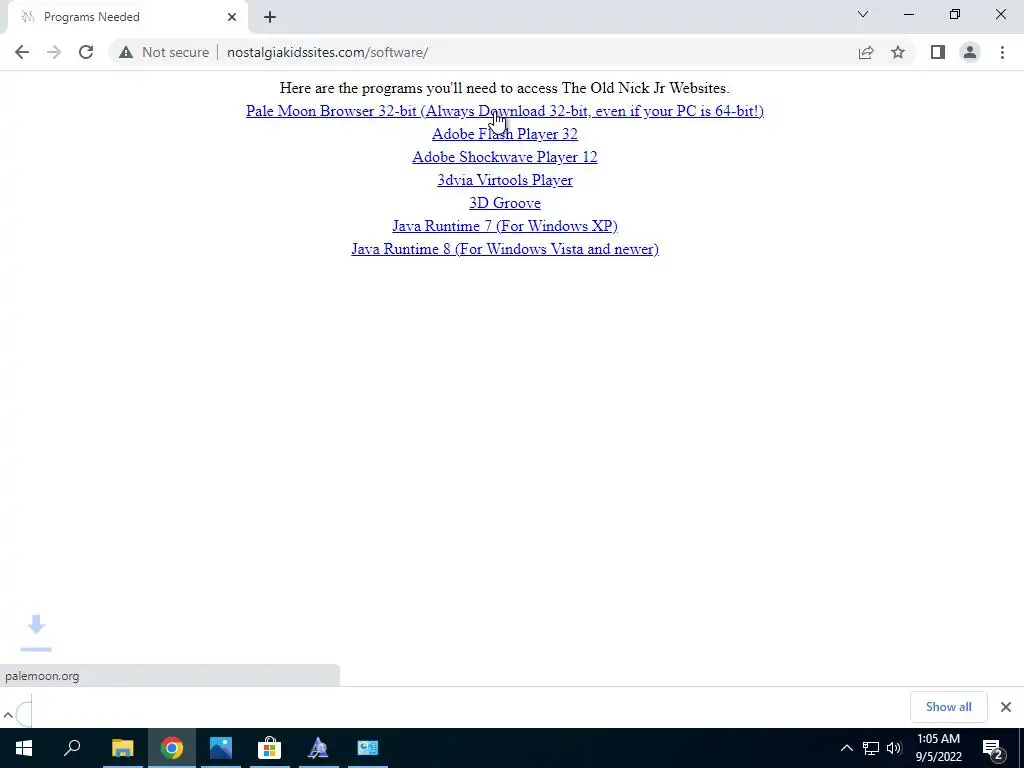
Task: Open the Pale Moon Browser 32-bit link
Action: click(505, 111)
